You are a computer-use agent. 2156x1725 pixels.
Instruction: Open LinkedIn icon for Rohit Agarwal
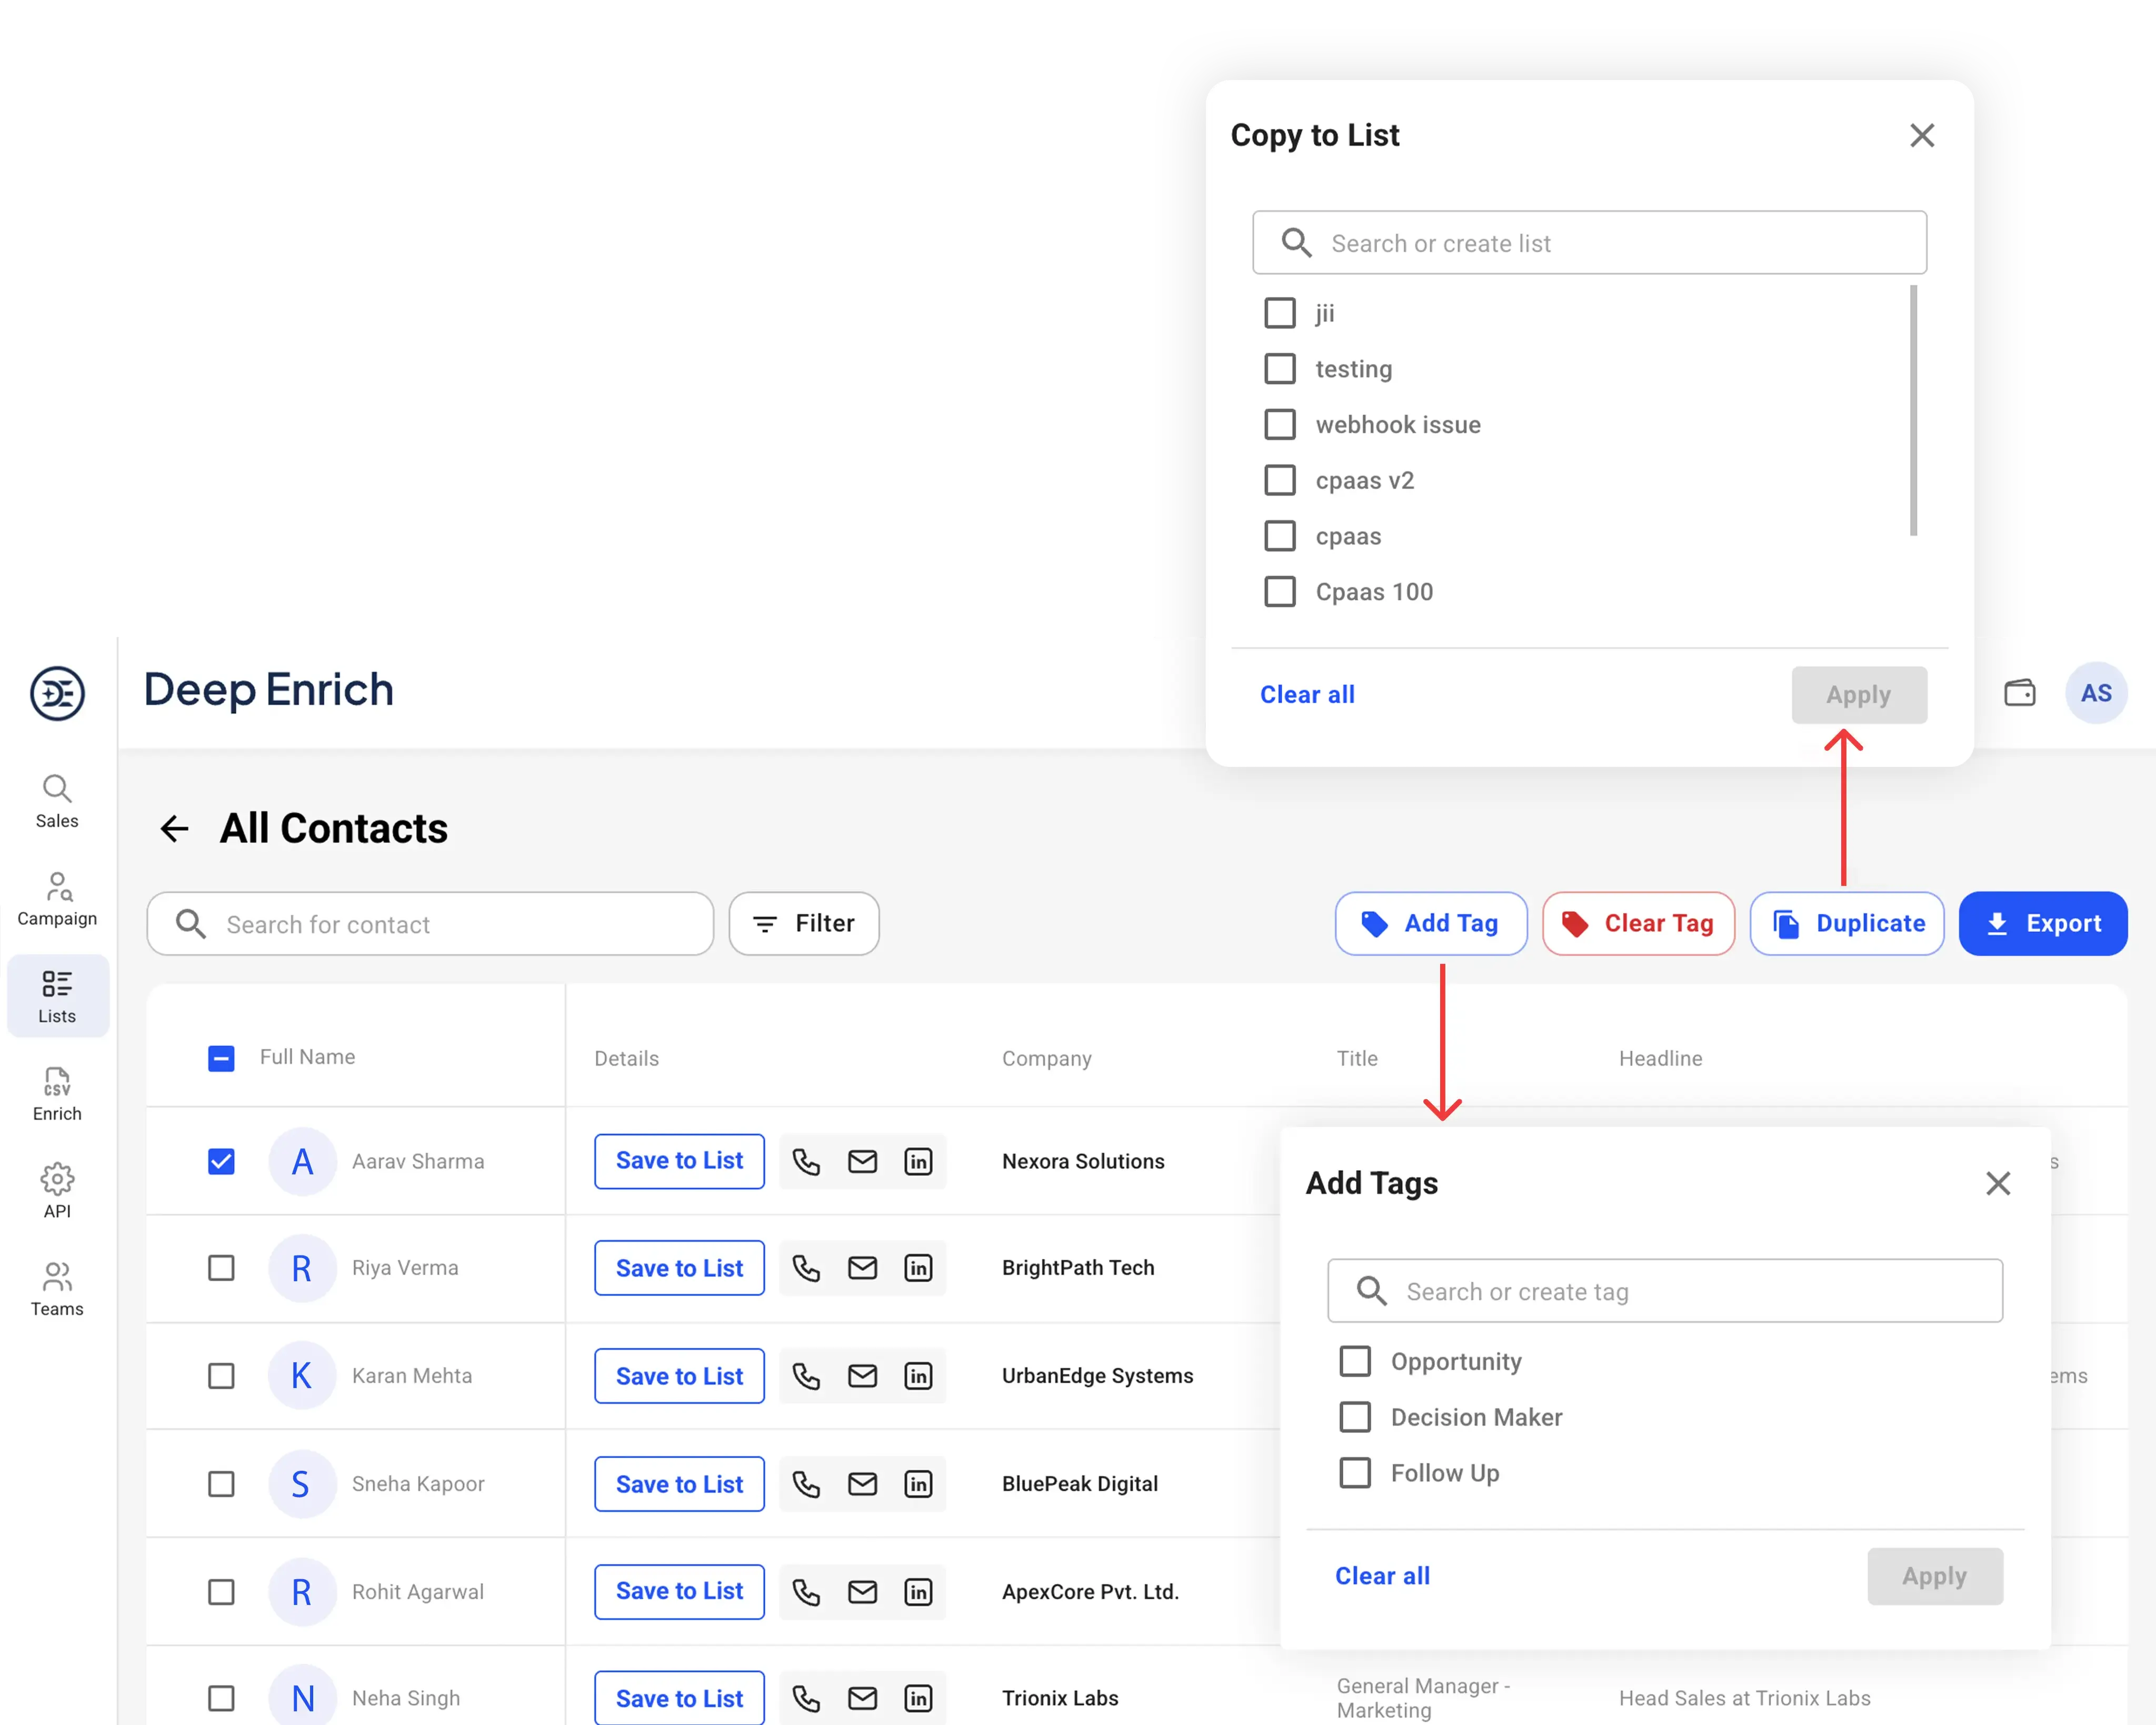click(918, 1591)
